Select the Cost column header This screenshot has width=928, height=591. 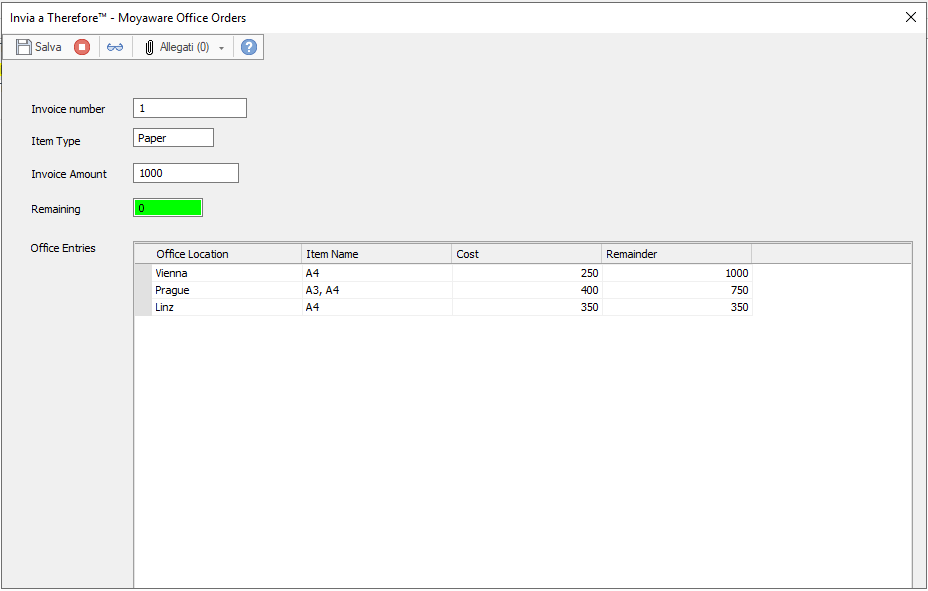(x=525, y=253)
